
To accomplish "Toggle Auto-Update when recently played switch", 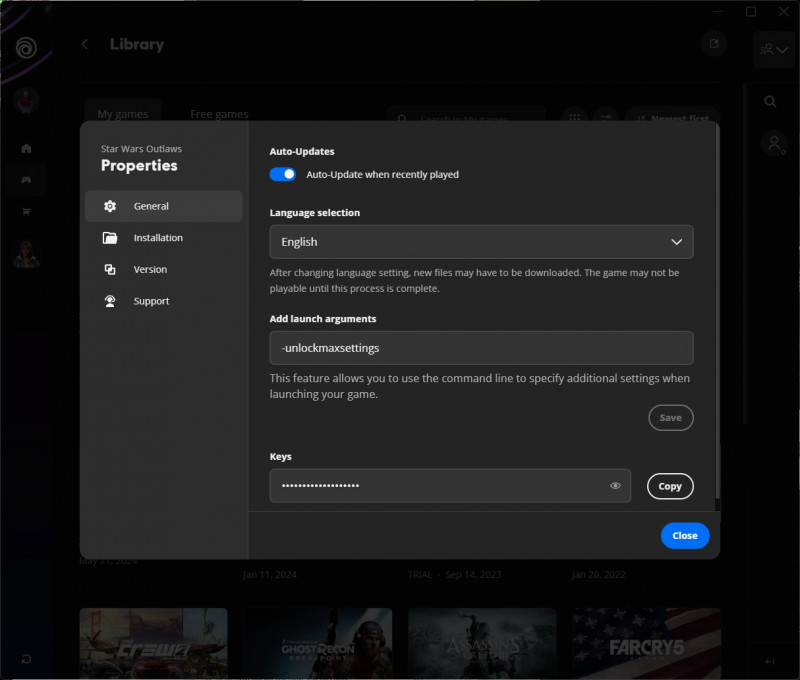I will coord(282,174).
